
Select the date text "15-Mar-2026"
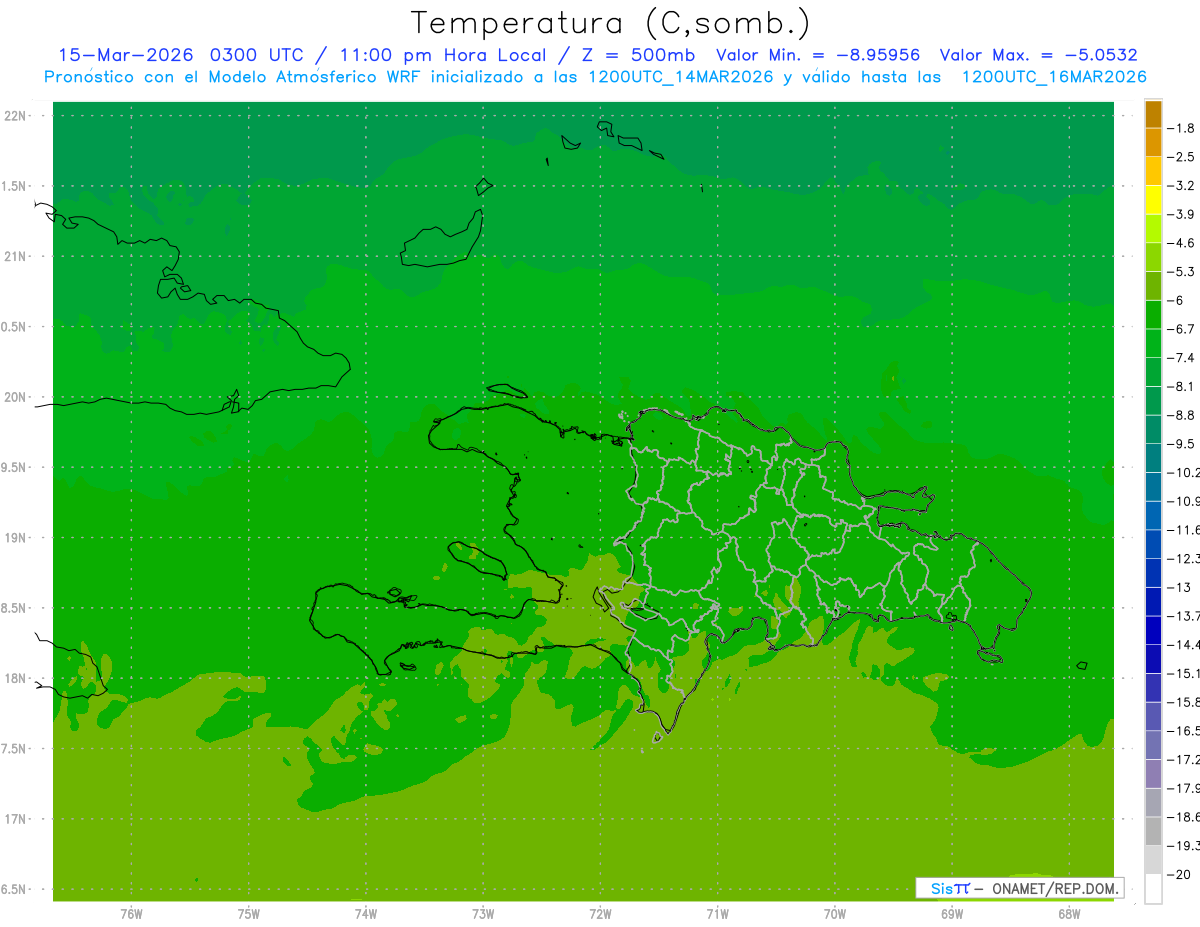[125, 55]
